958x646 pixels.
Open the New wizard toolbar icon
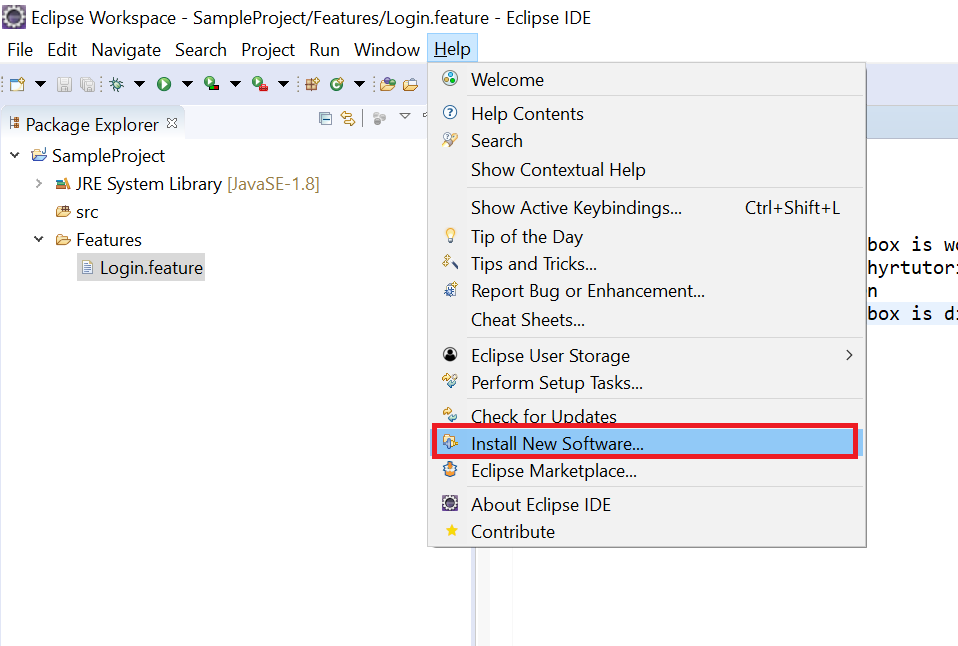(17, 84)
